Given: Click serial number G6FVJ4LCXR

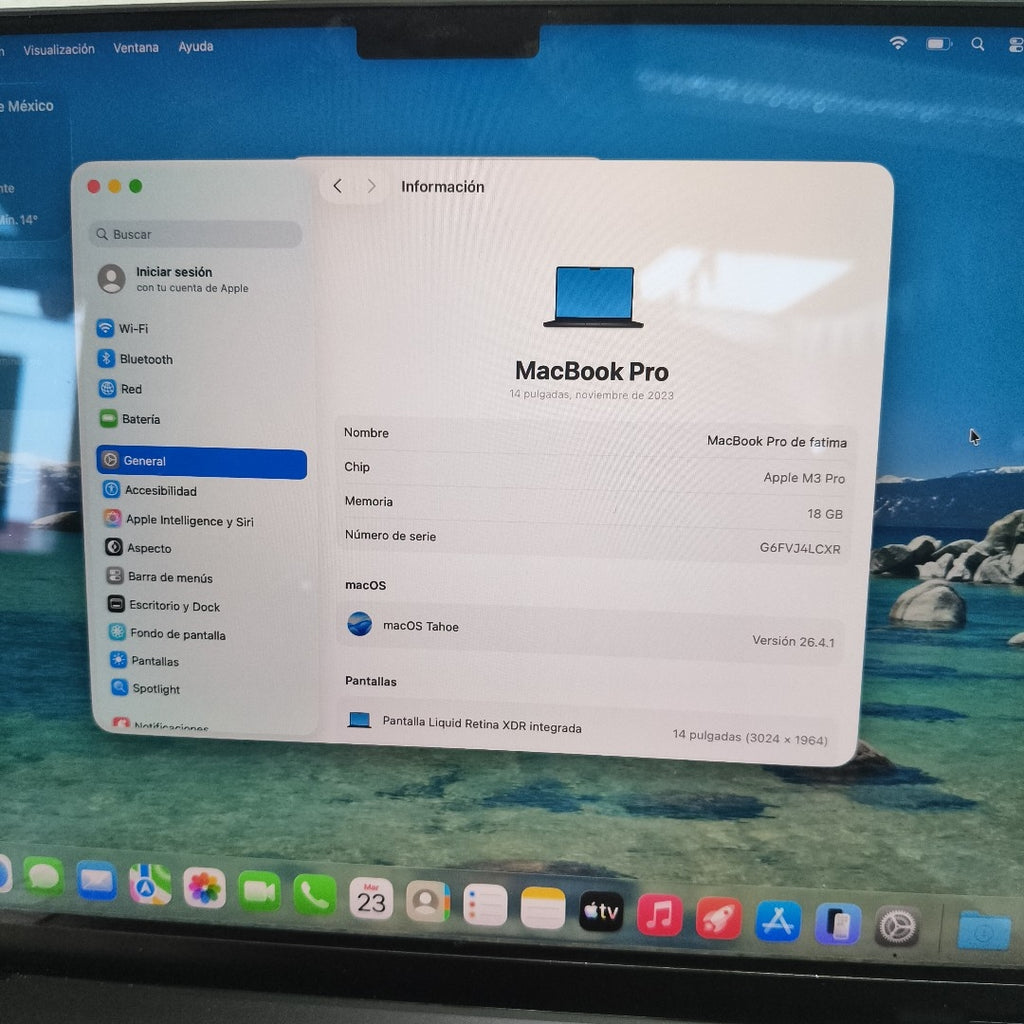Looking at the screenshot, I should (799, 548).
